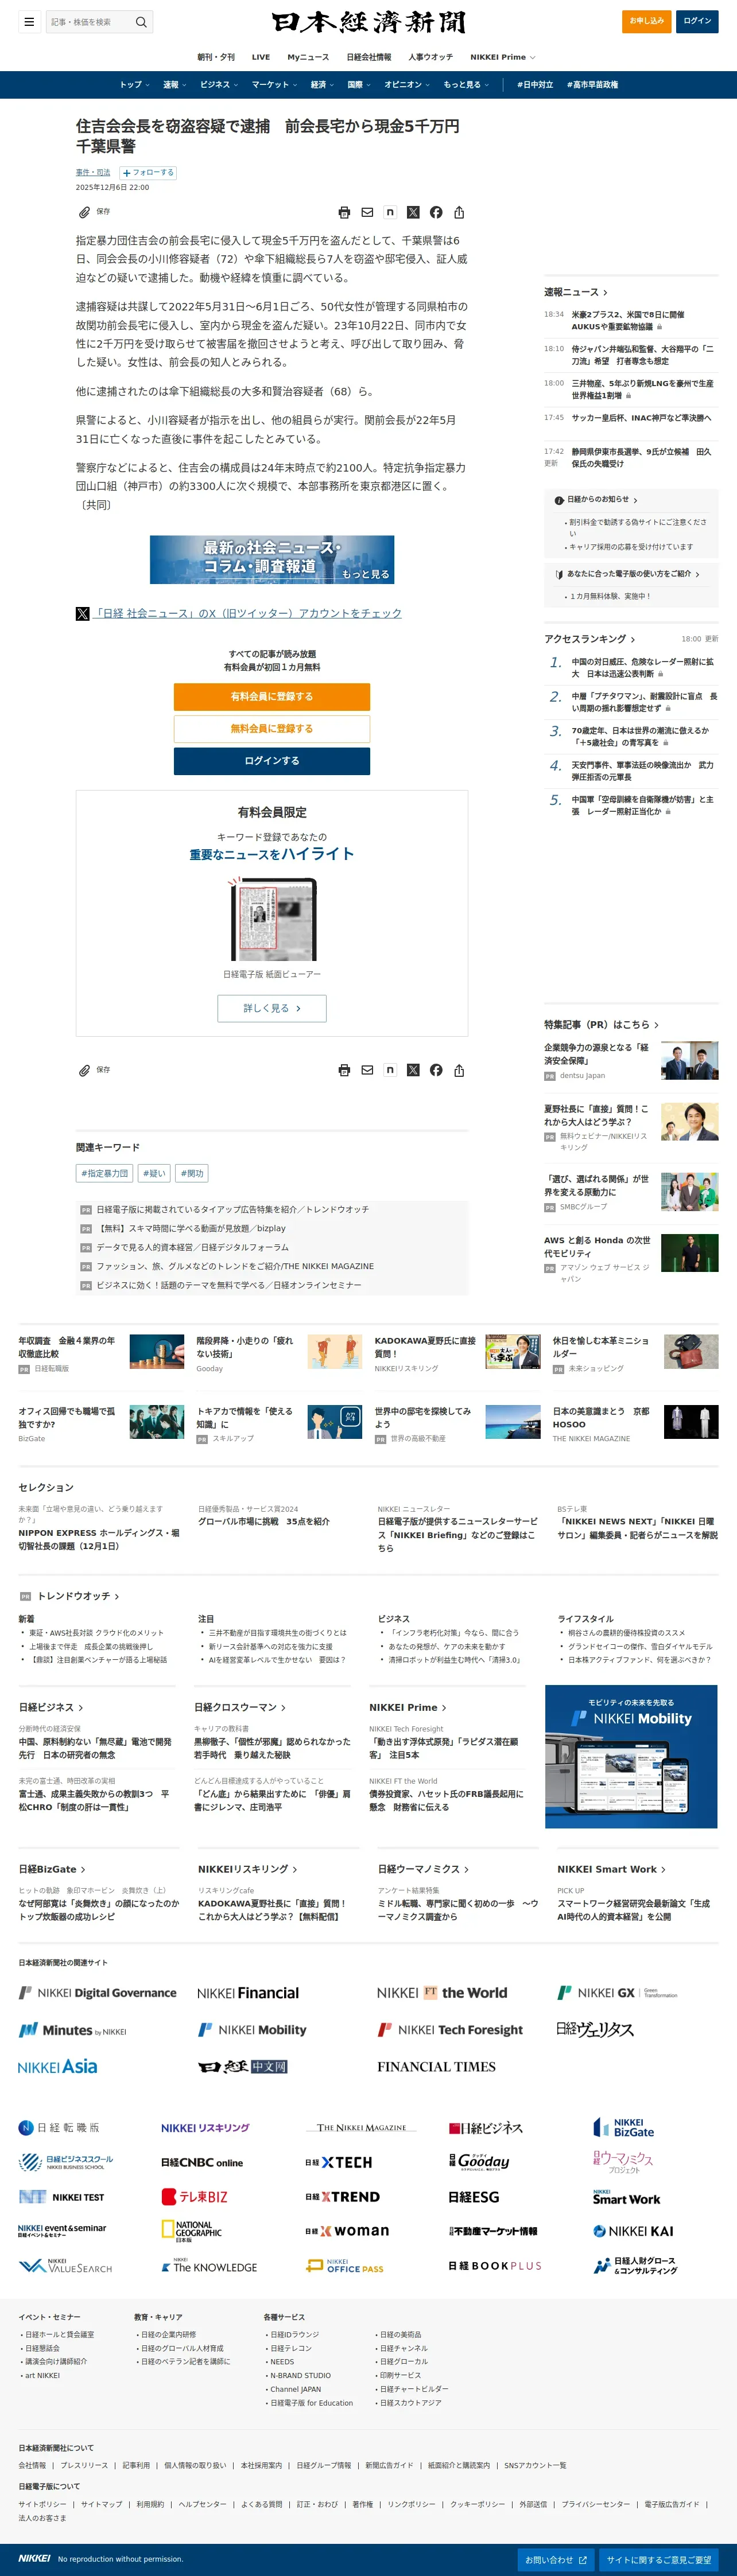Expand the NIKKEI Prime header dropdown

(x=503, y=57)
